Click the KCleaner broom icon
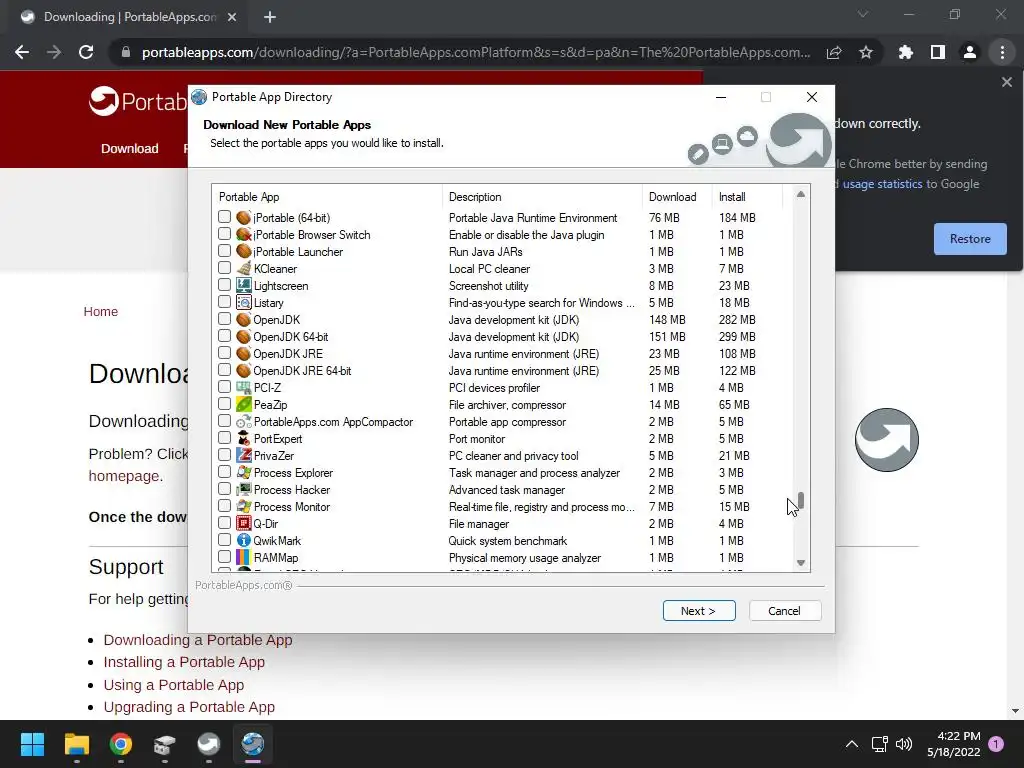This screenshot has height=768, width=1024. pyautogui.click(x=244, y=268)
